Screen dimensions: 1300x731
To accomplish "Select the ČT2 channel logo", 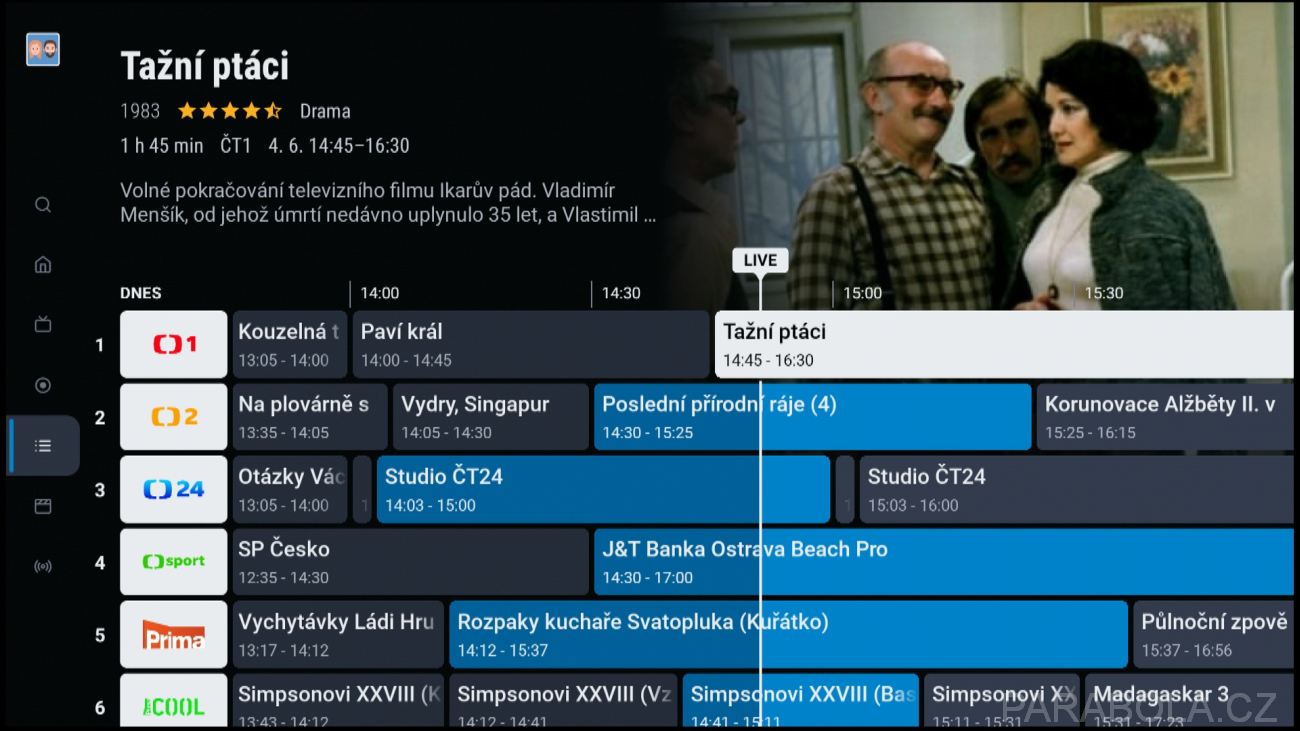I will click(x=174, y=417).
